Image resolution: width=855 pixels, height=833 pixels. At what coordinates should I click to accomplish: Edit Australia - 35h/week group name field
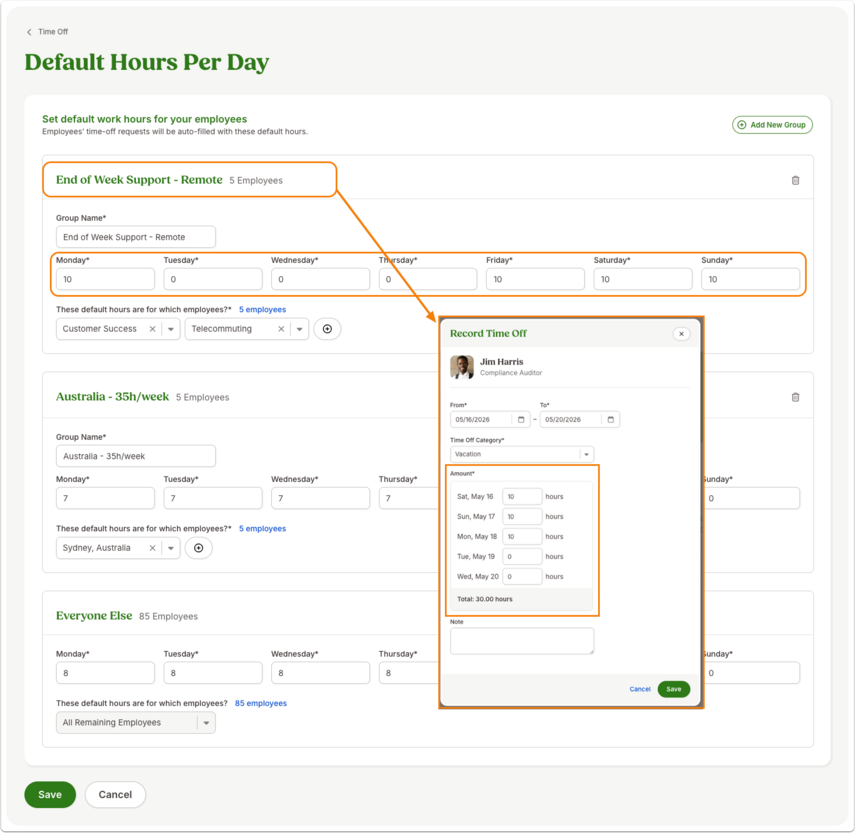tap(136, 456)
